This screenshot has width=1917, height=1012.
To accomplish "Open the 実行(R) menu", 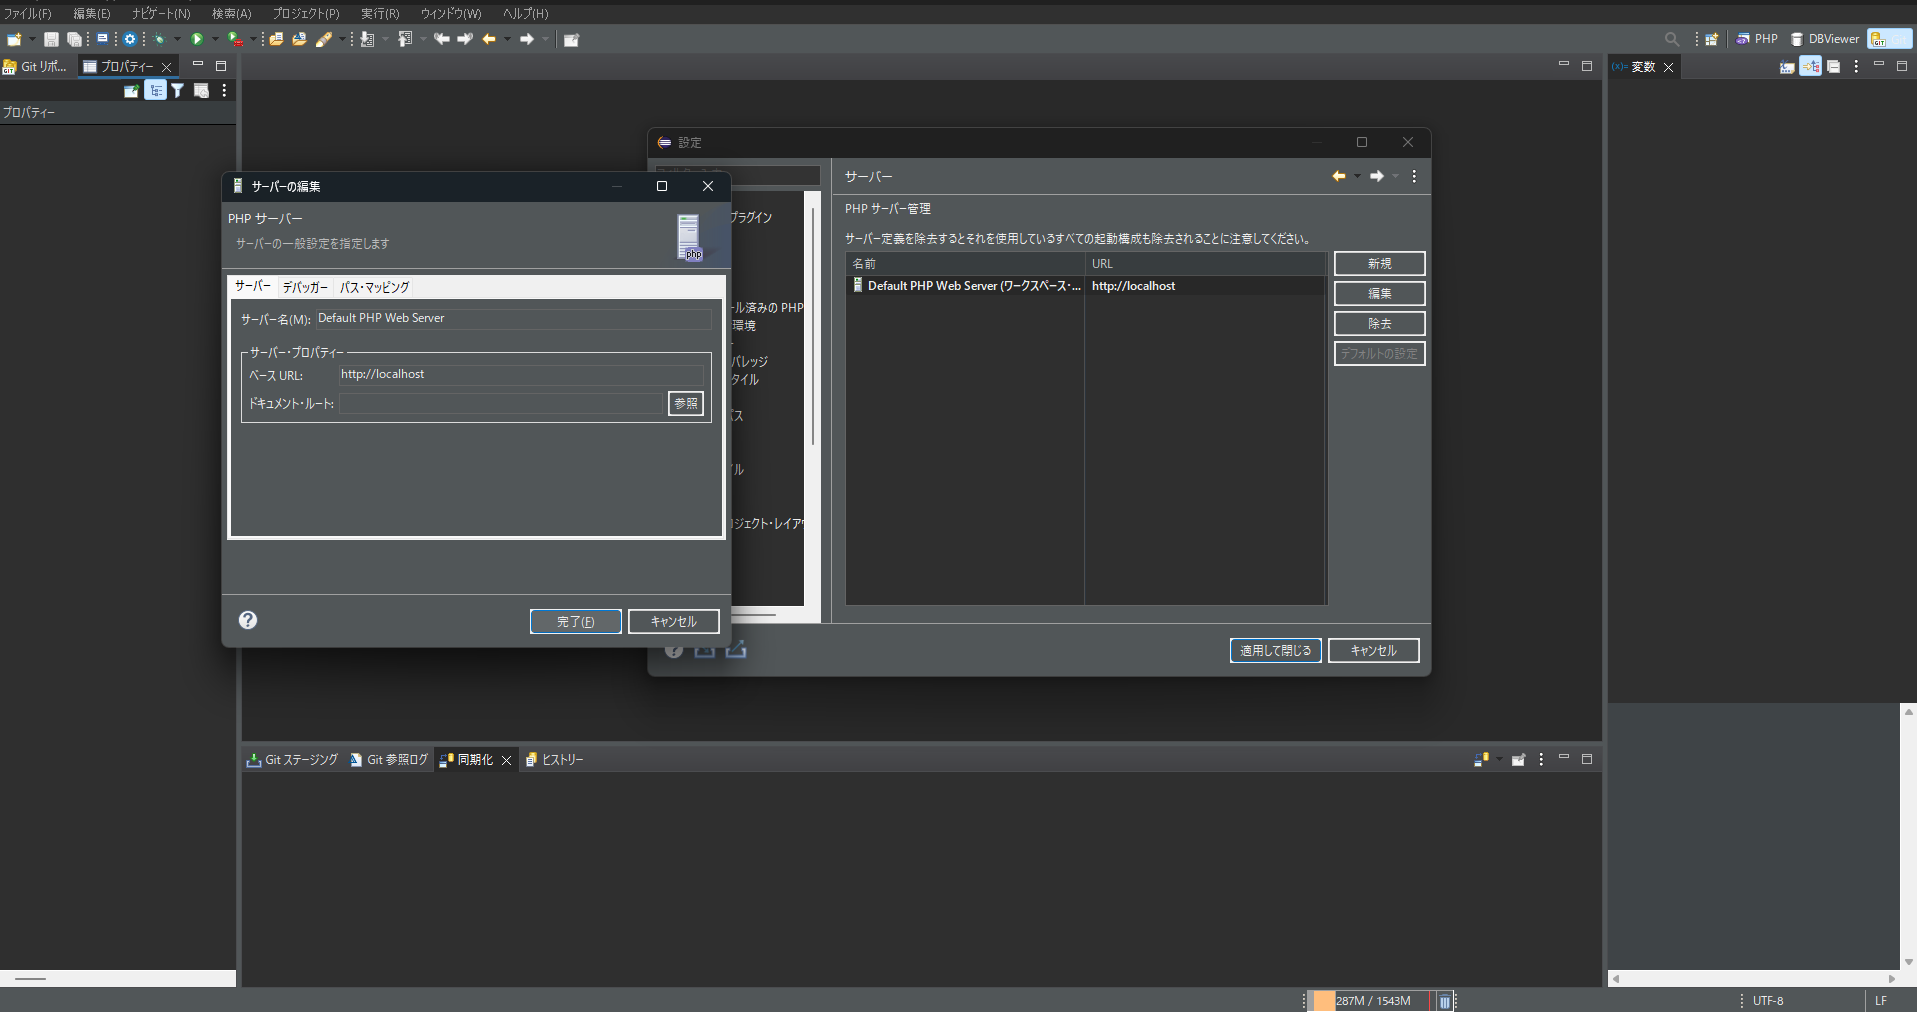I will point(378,13).
